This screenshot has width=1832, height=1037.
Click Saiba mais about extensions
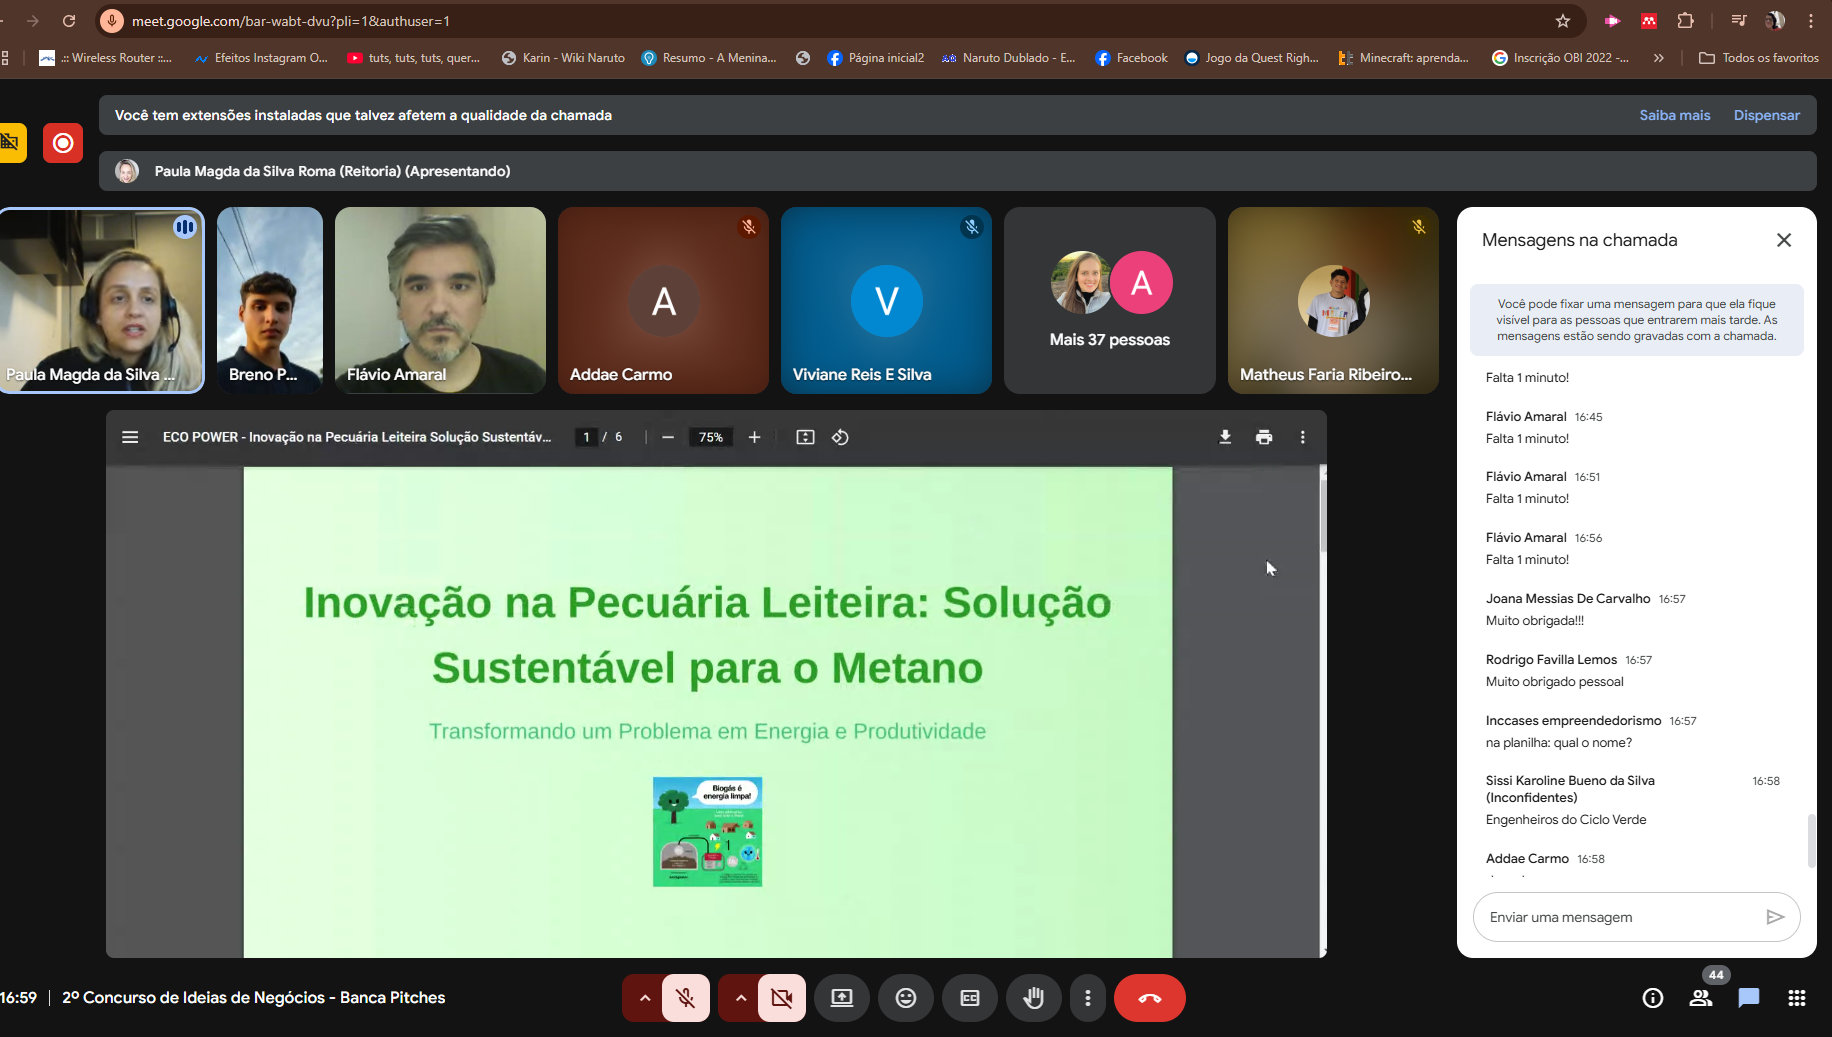1674,115
